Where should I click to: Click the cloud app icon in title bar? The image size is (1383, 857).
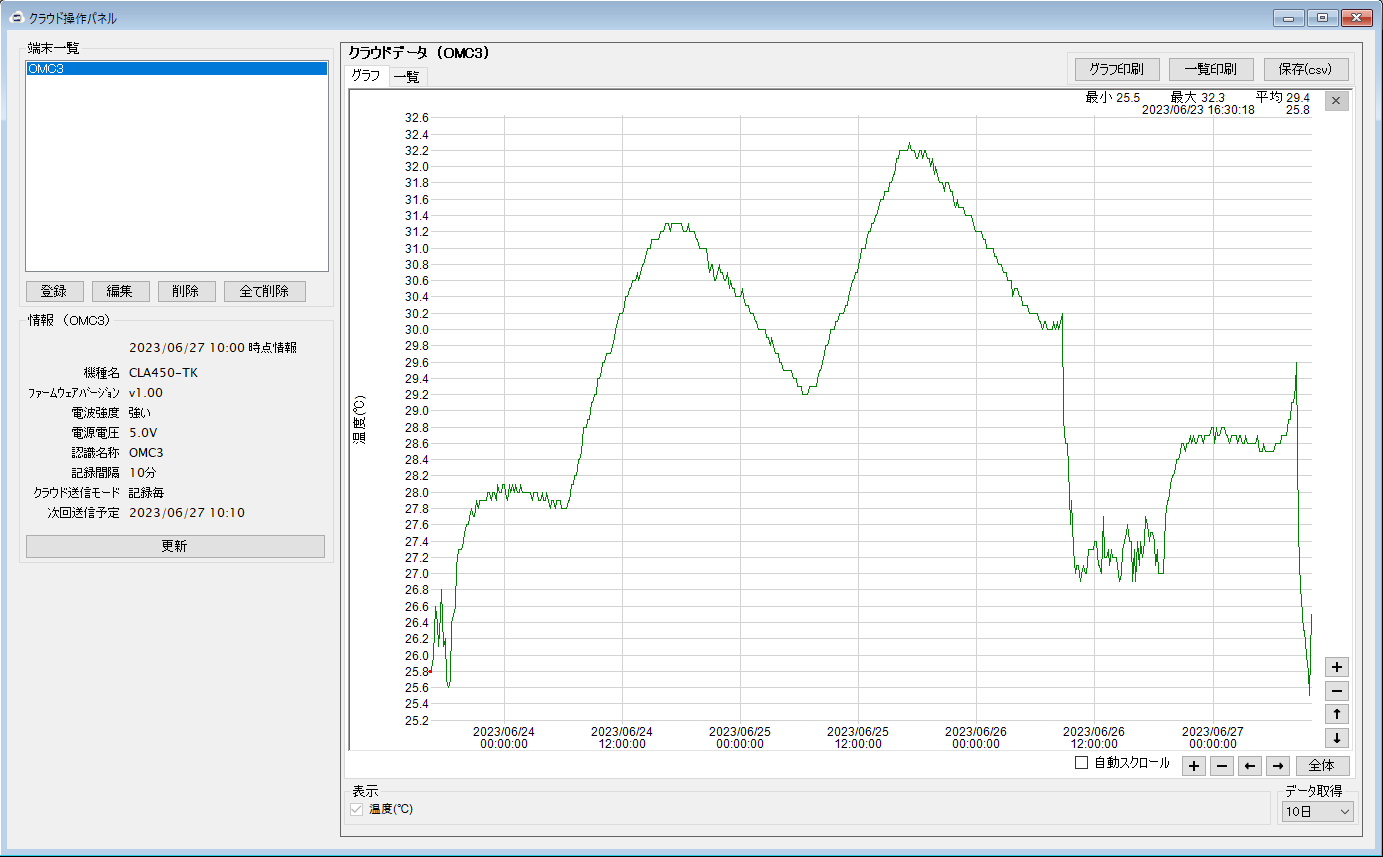[x=16, y=17]
